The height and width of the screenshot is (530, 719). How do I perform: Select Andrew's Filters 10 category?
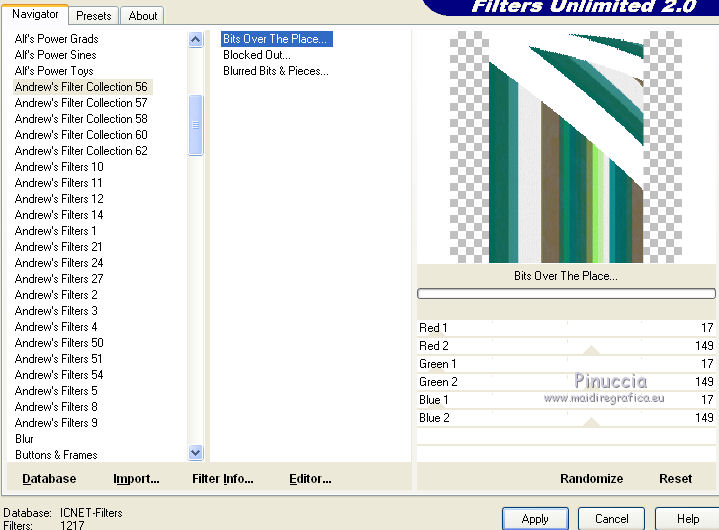59,167
